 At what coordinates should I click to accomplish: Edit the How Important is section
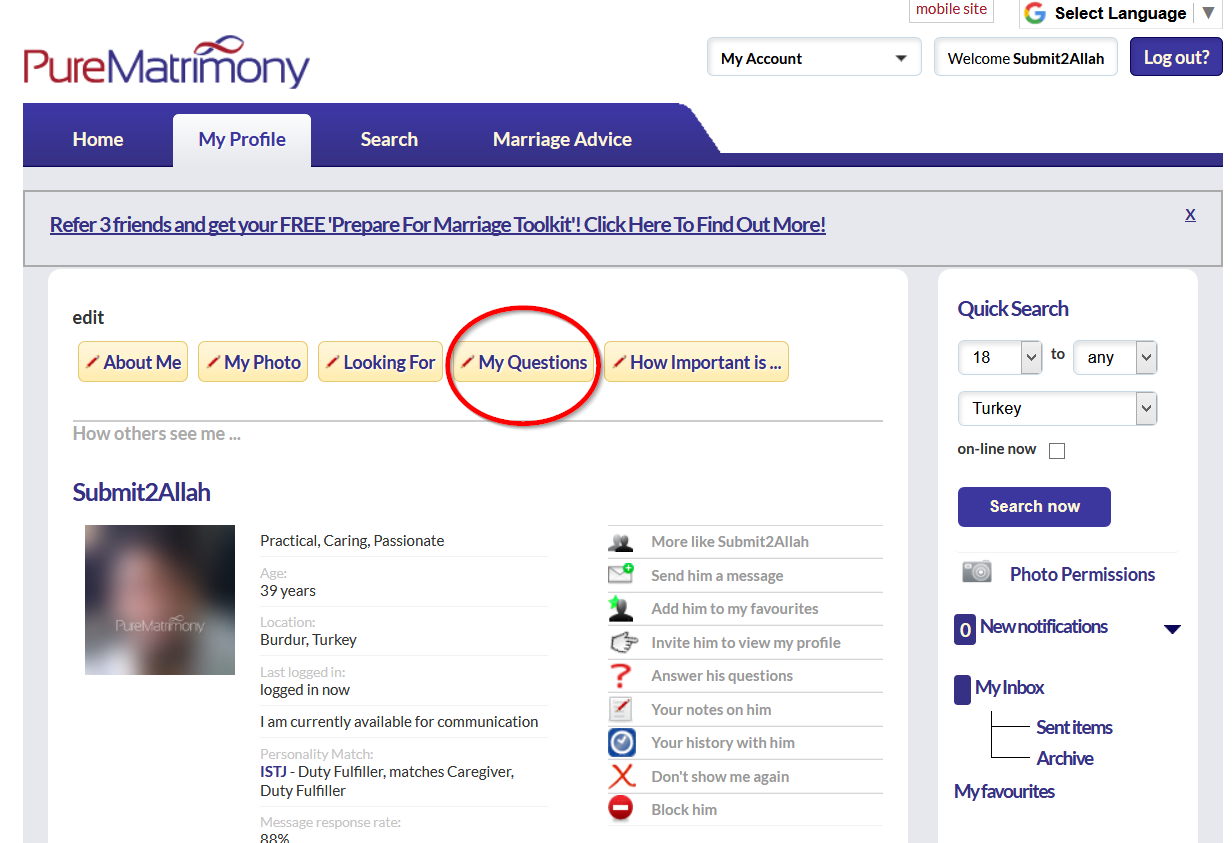pos(696,362)
